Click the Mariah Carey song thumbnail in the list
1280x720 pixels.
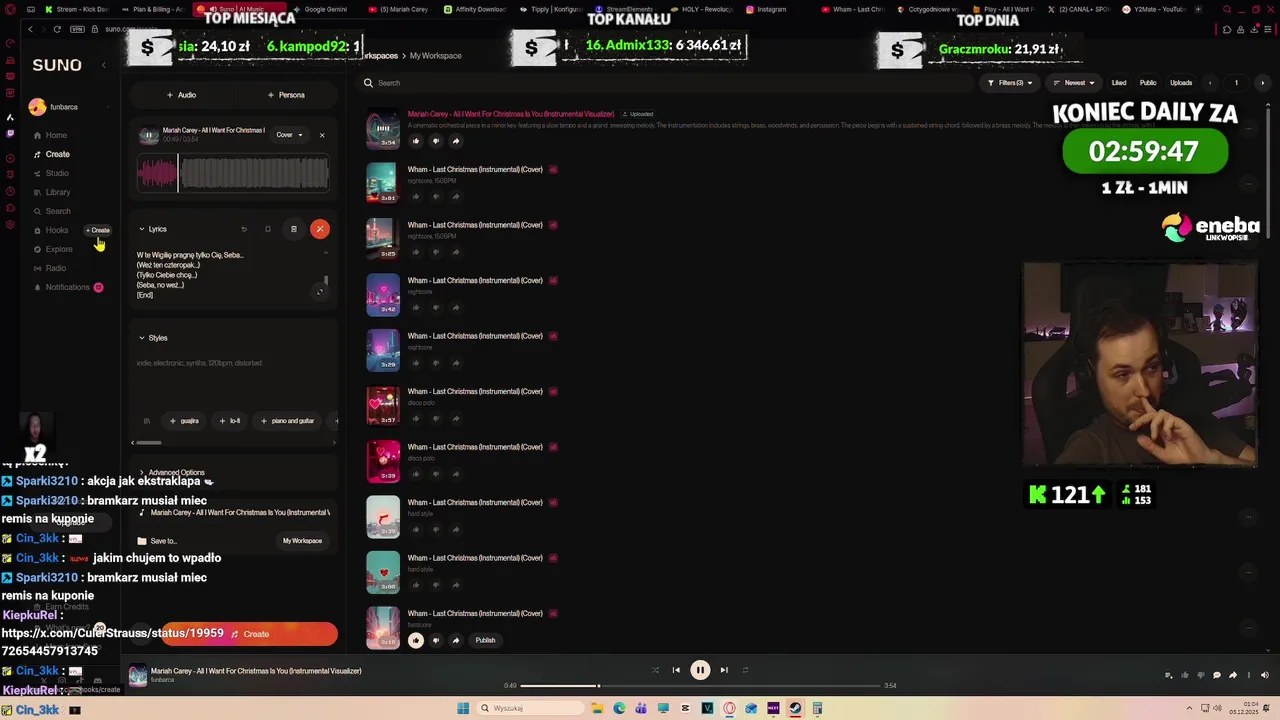(383, 130)
